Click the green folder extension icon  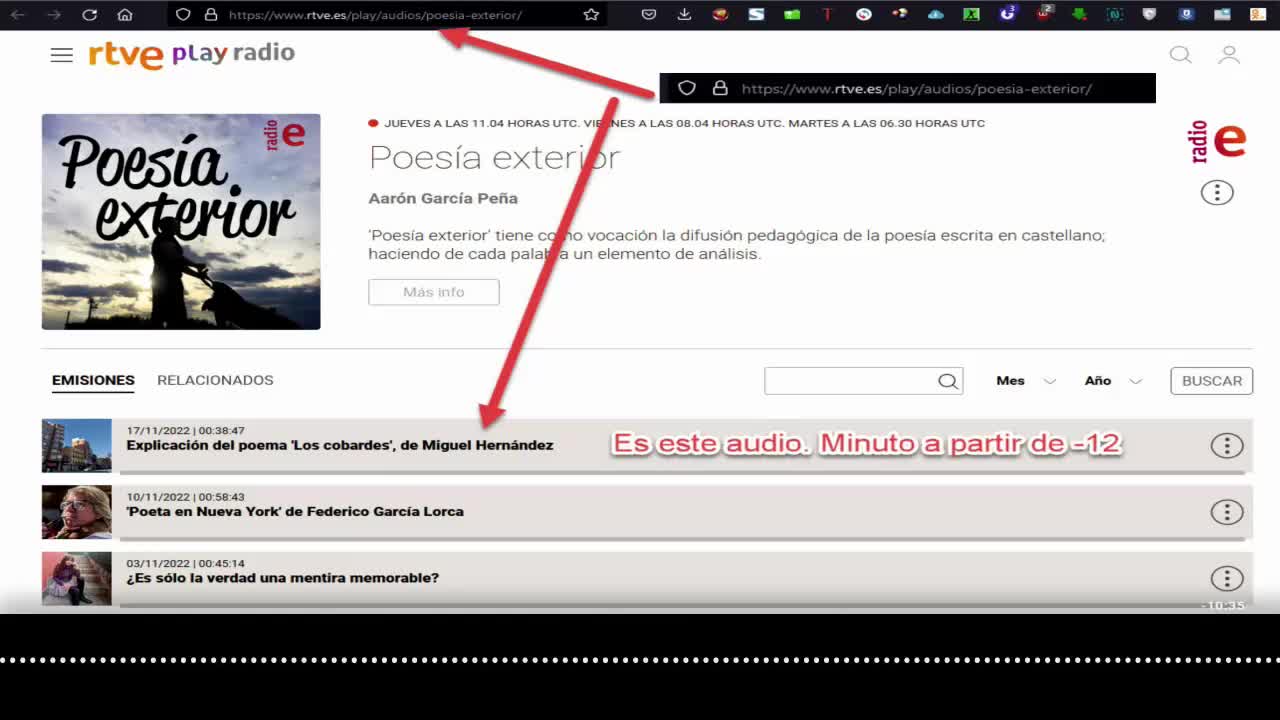point(792,15)
